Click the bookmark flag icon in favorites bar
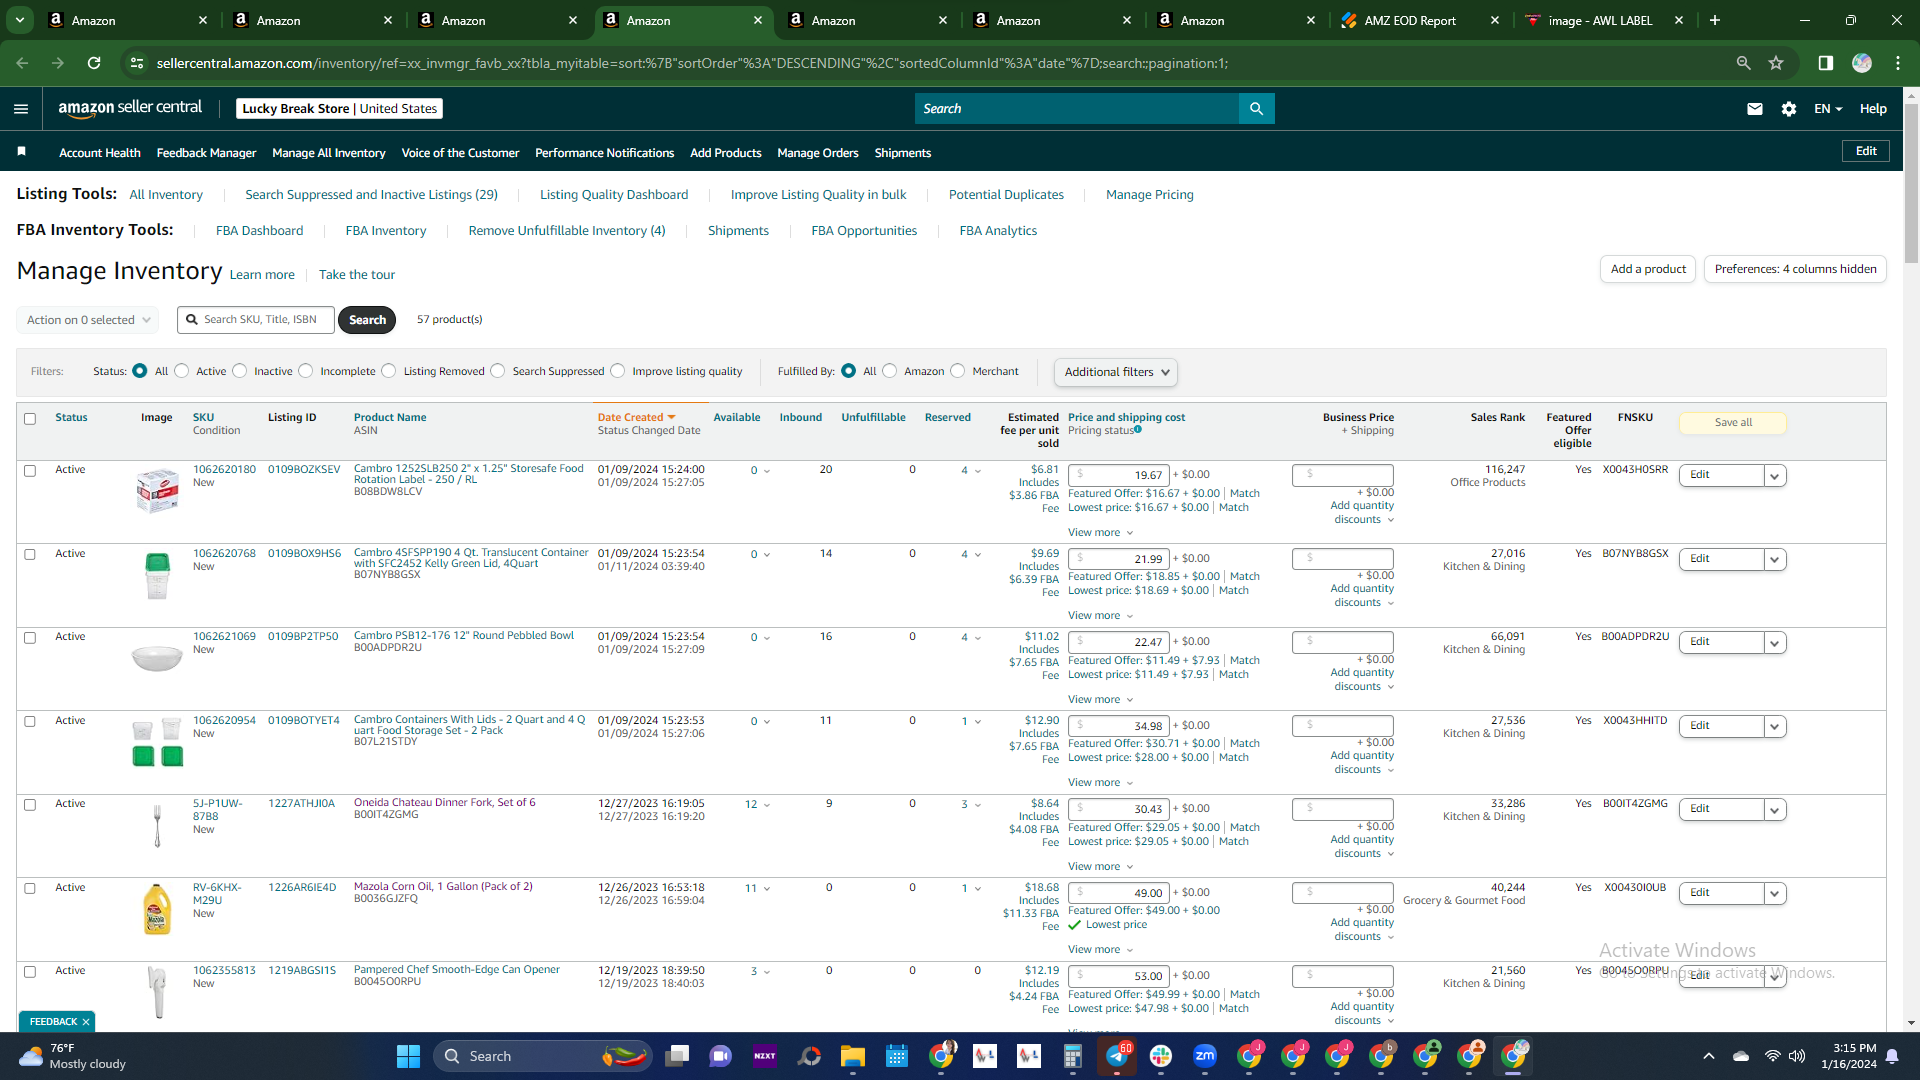1920x1080 pixels. coord(22,152)
